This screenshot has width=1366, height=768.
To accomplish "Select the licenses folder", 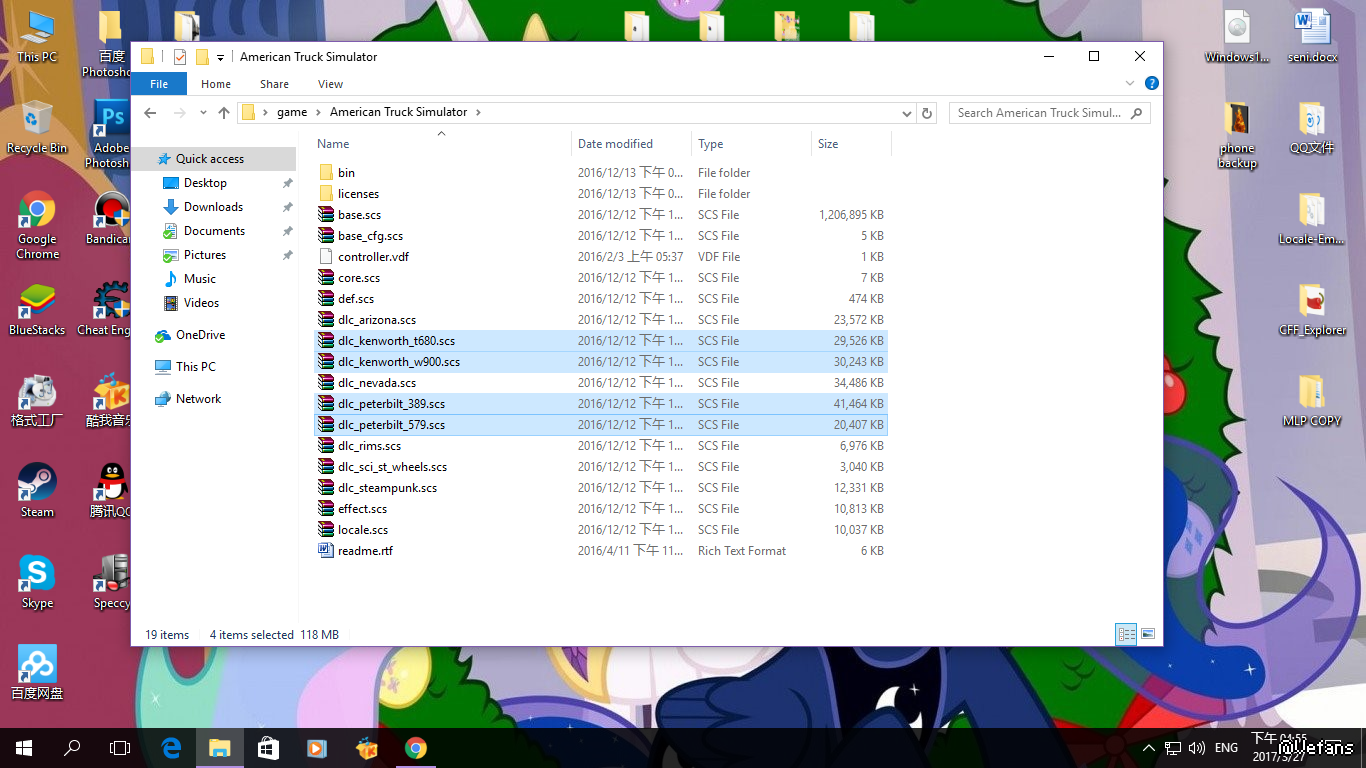I will 601,194.
